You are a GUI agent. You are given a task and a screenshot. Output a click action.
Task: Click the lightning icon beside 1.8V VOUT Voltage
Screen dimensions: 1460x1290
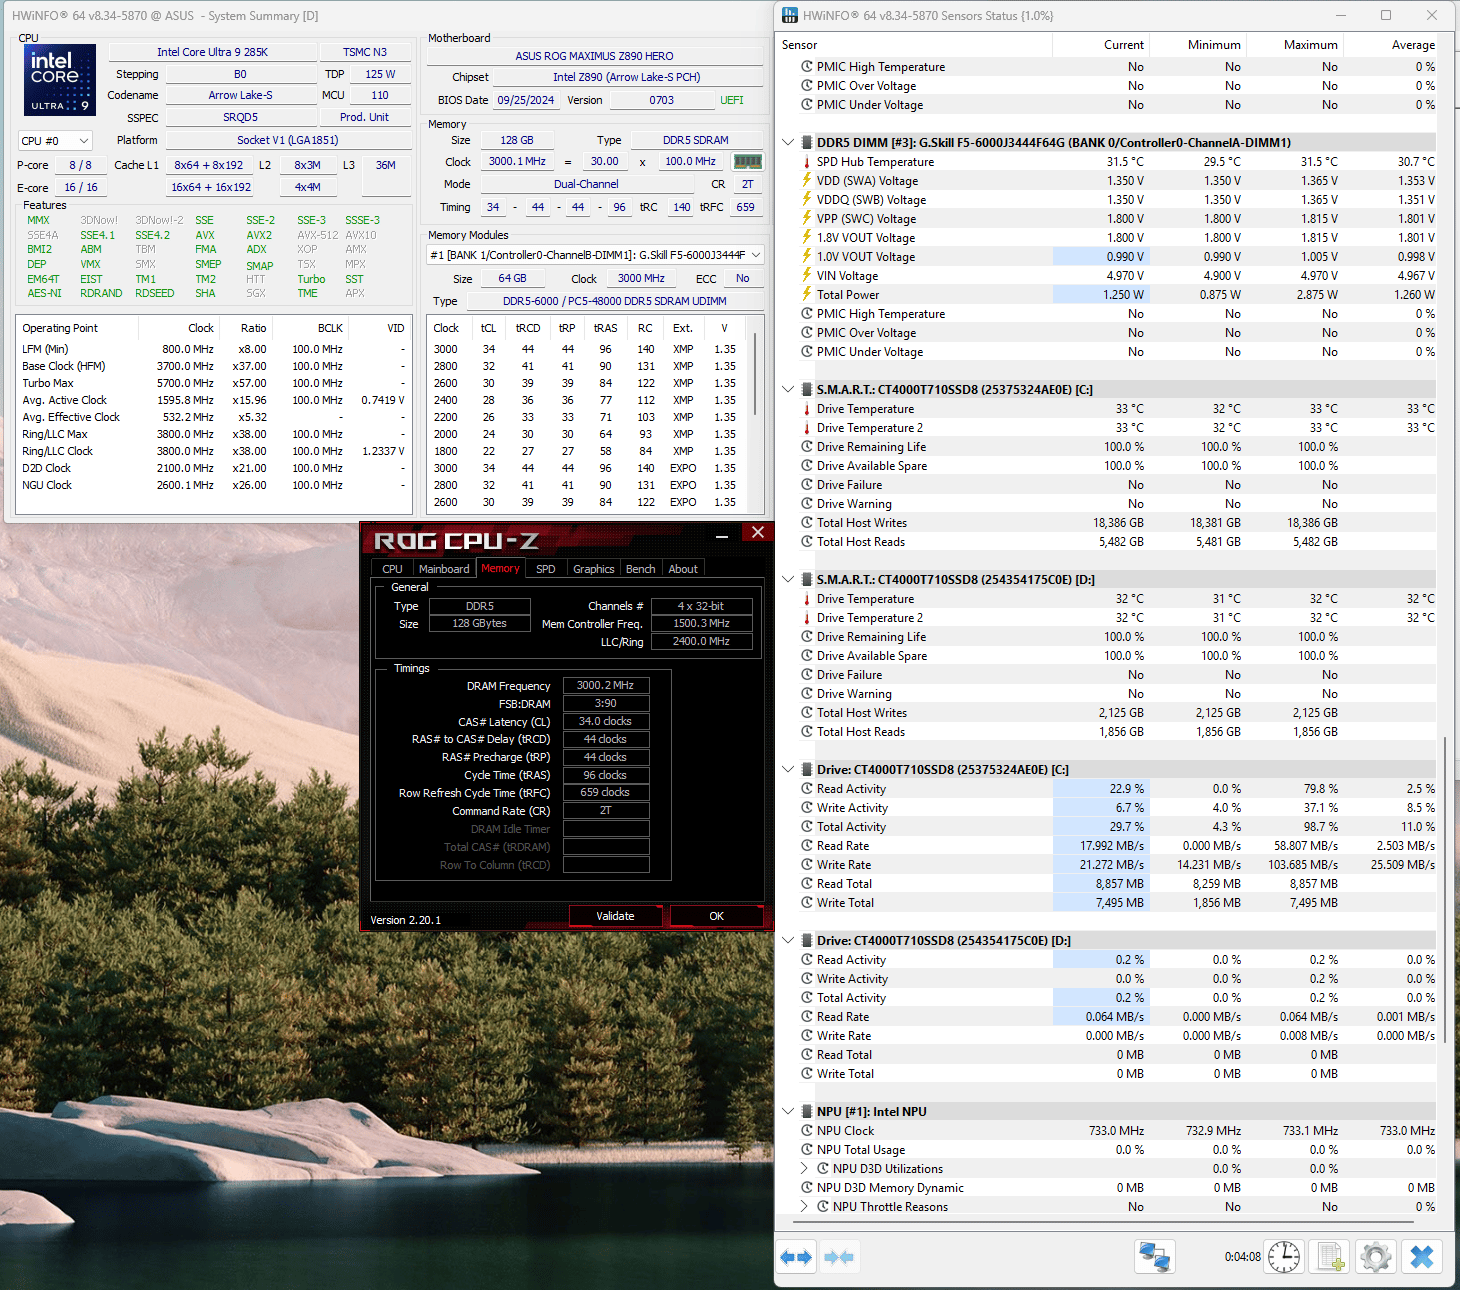[807, 238]
